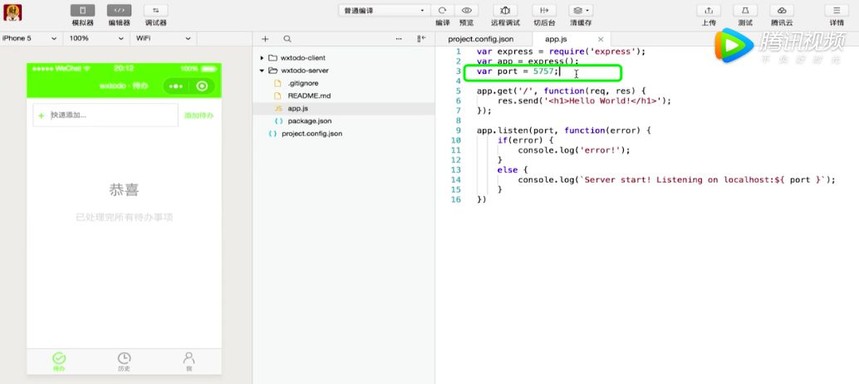Close the app.js editor tab
This screenshot has width=859, height=384.
coord(600,39)
